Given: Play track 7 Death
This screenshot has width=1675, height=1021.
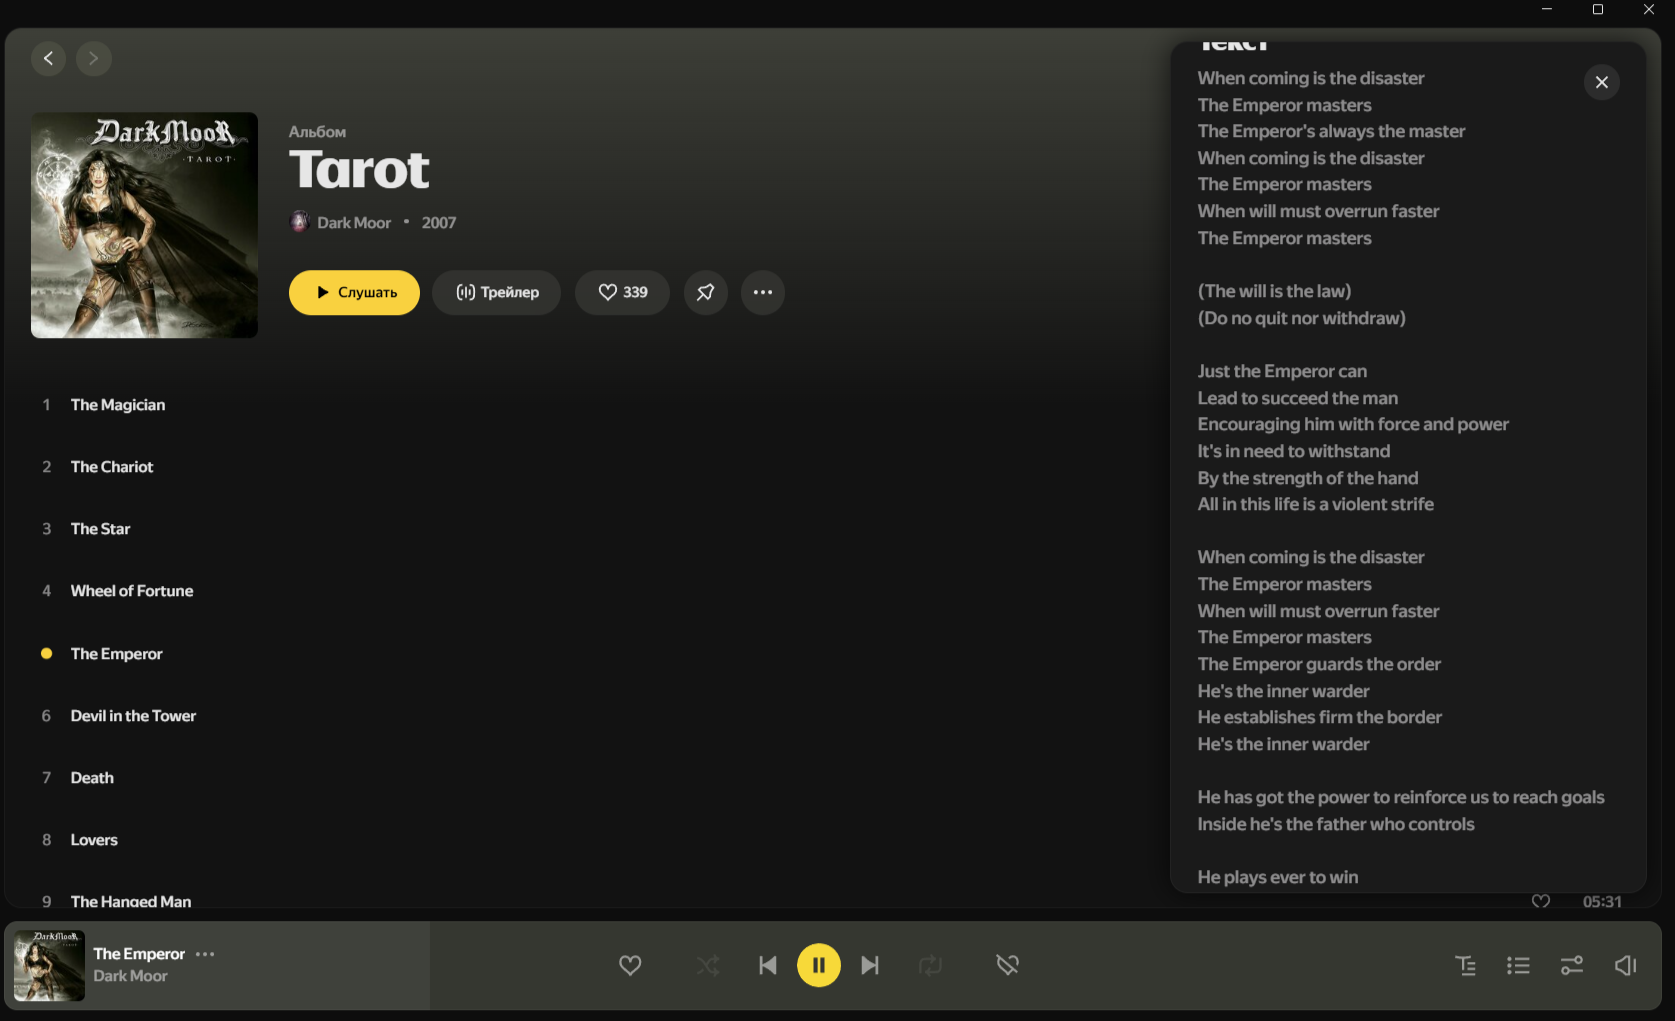Looking at the screenshot, I should pyautogui.click(x=92, y=778).
